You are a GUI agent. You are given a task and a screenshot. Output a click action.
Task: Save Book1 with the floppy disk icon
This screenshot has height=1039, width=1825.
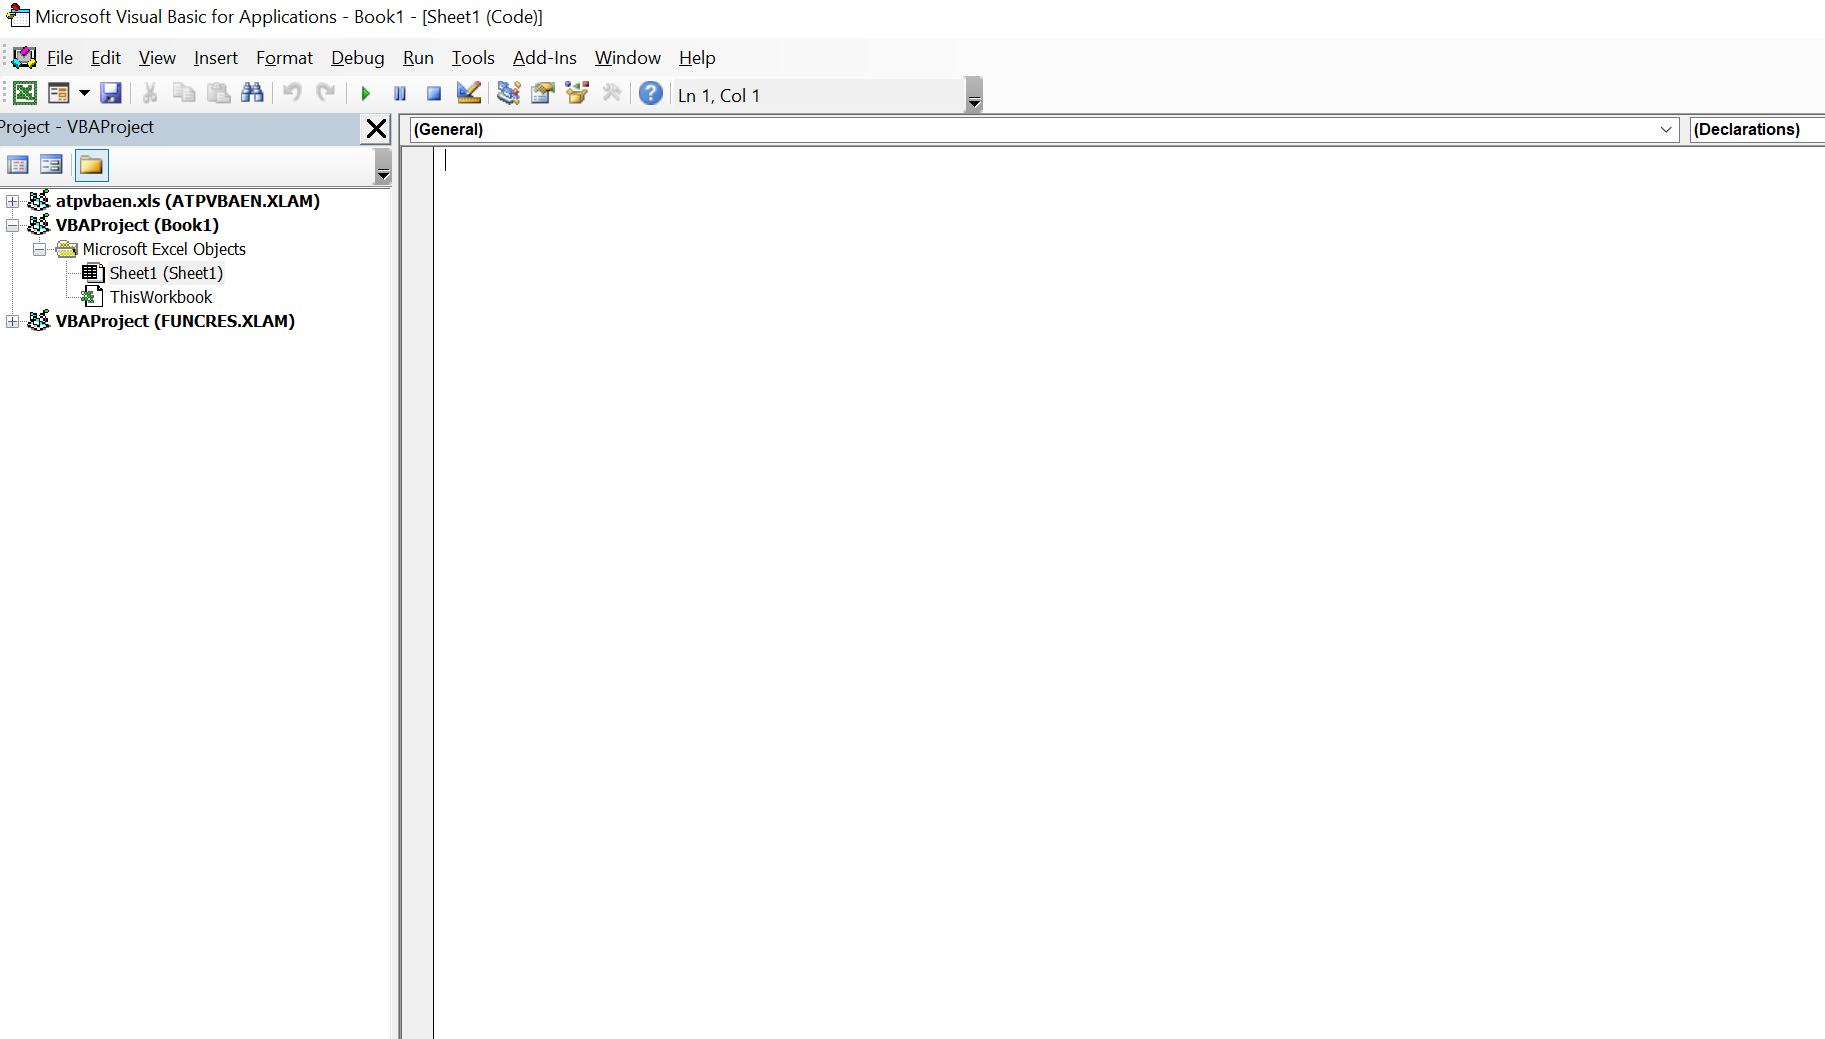111,93
